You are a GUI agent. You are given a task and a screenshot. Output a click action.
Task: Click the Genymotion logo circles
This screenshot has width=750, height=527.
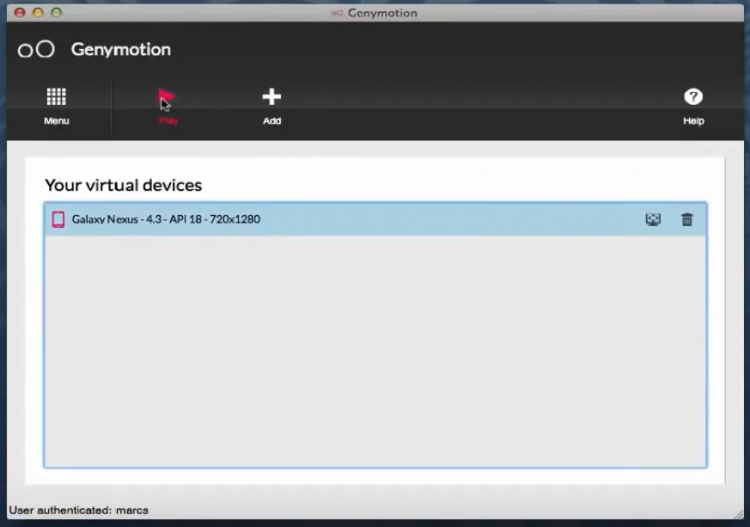36,49
